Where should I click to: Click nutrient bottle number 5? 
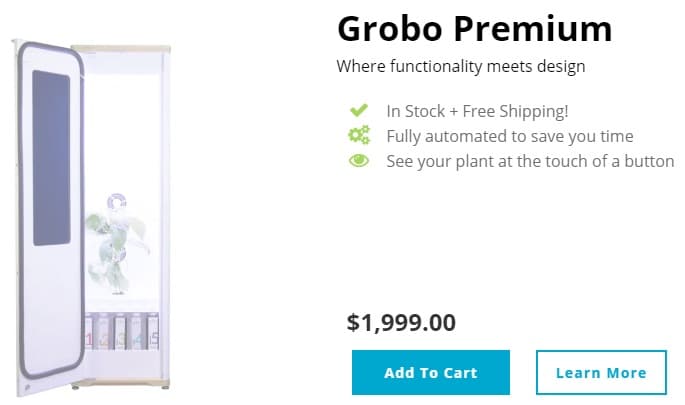(x=151, y=337)
